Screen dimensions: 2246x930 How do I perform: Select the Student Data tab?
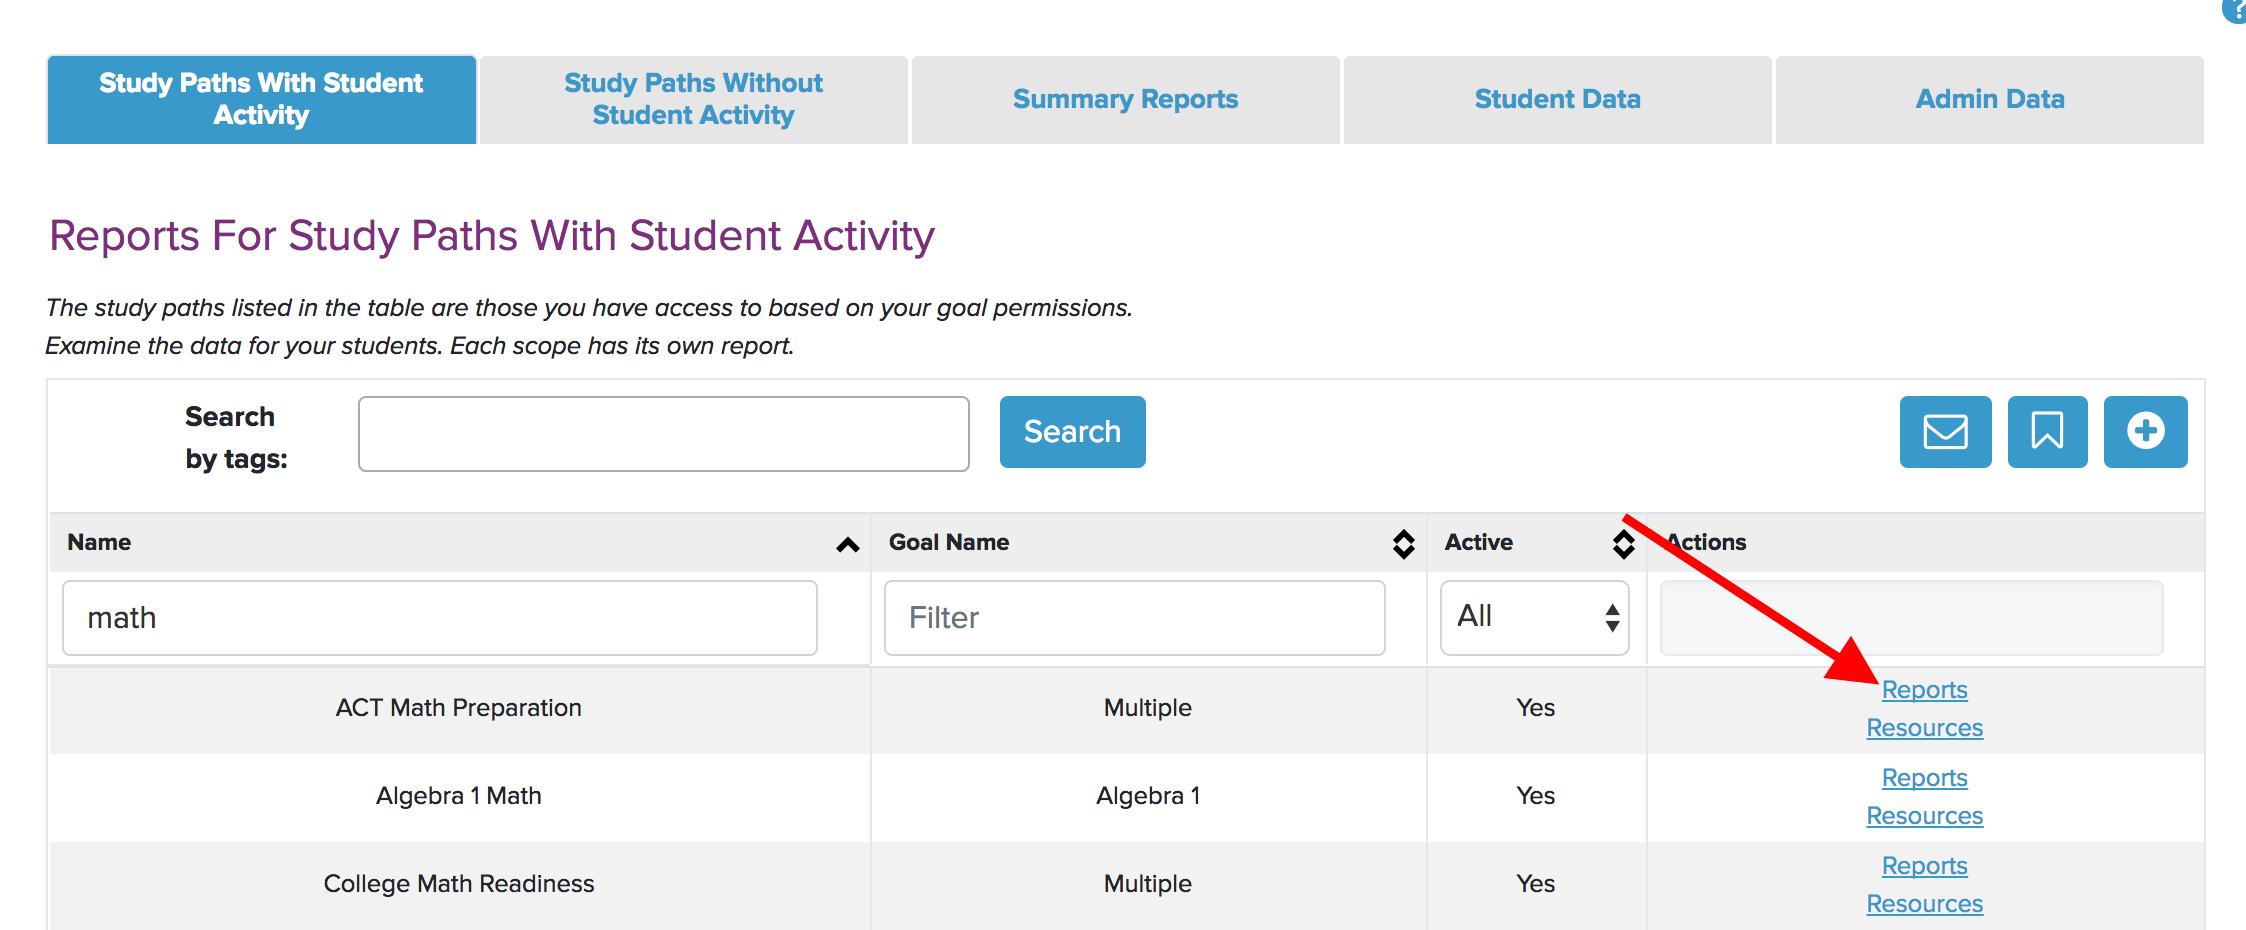1556,99
